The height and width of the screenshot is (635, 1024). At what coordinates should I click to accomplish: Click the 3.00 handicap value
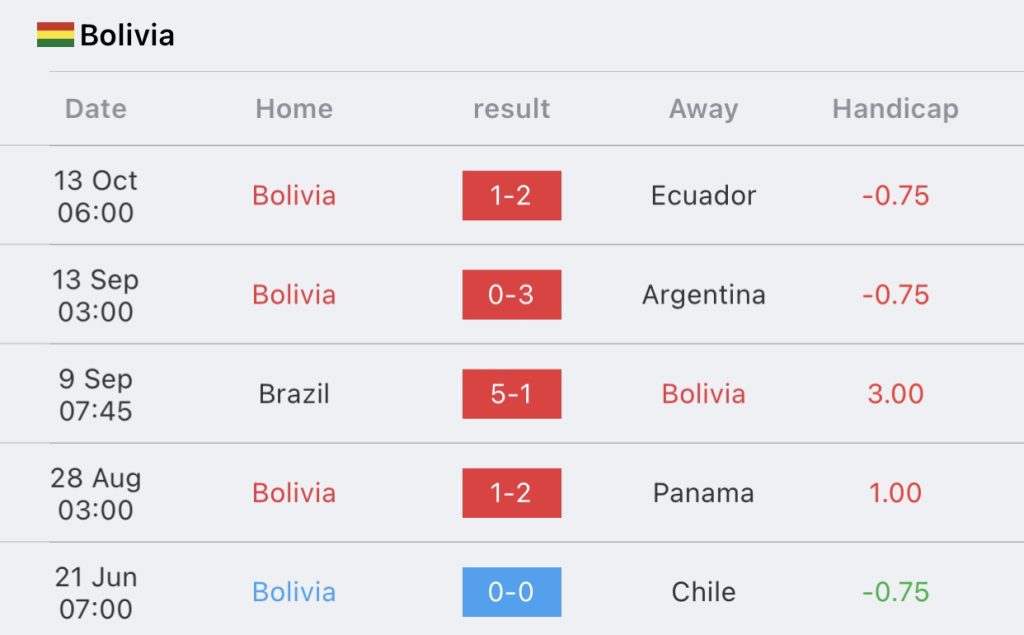click(895, 394)
